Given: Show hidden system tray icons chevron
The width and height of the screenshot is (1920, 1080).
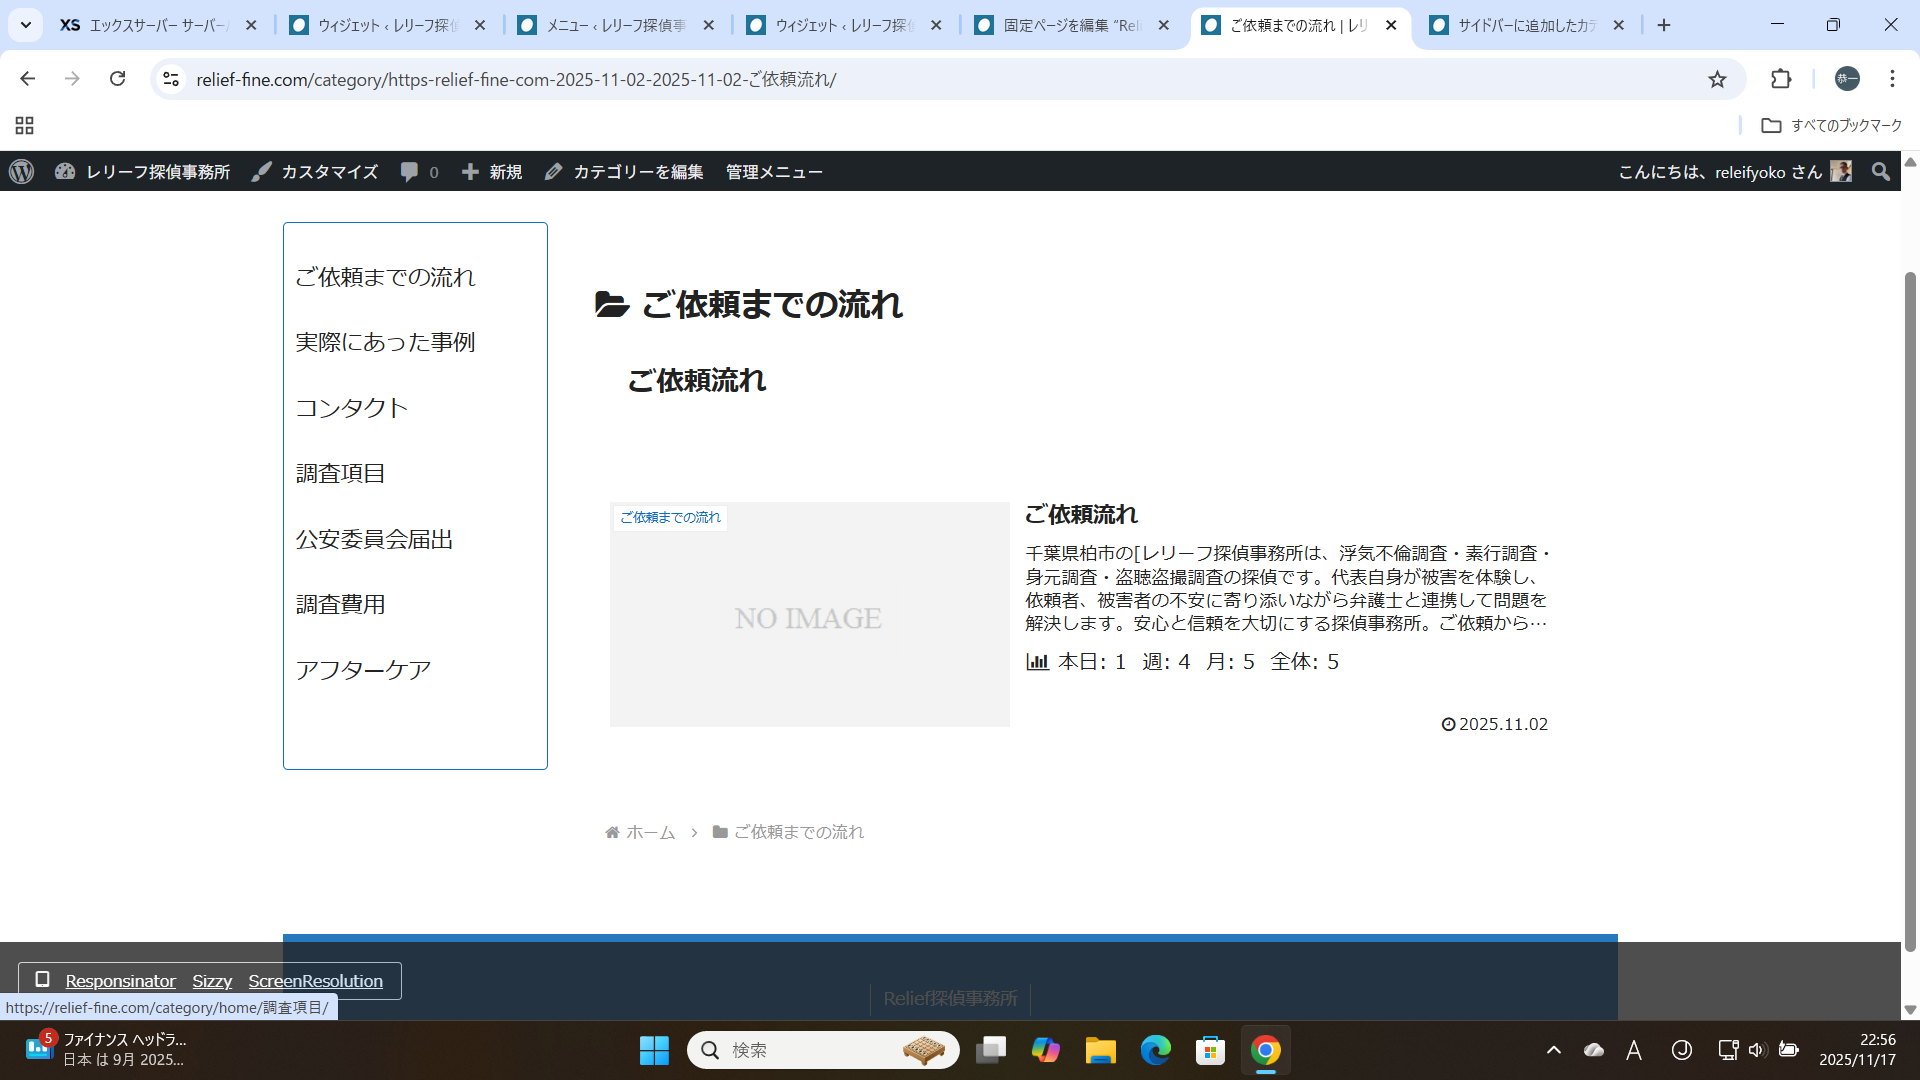Looking at the screenshot, I should (x=1553, y=1050).
